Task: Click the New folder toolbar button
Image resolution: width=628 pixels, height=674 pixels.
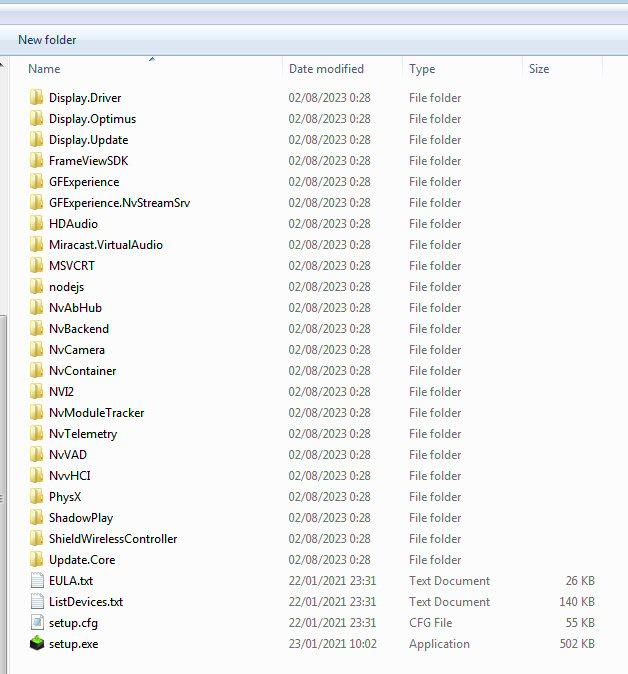Action: pos(47,40)
